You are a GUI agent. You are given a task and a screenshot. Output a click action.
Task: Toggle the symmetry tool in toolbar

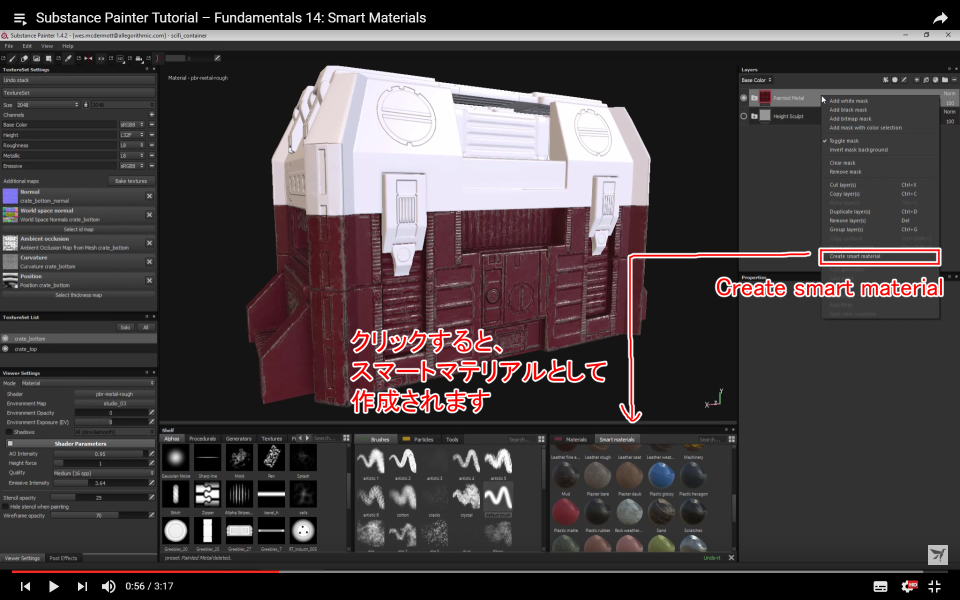[88, 58]
